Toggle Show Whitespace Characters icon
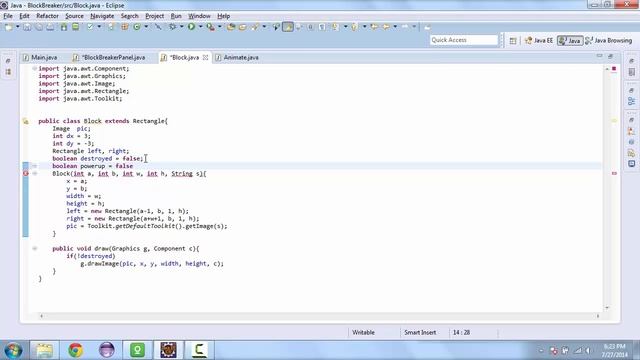 (x=322, y=27)
